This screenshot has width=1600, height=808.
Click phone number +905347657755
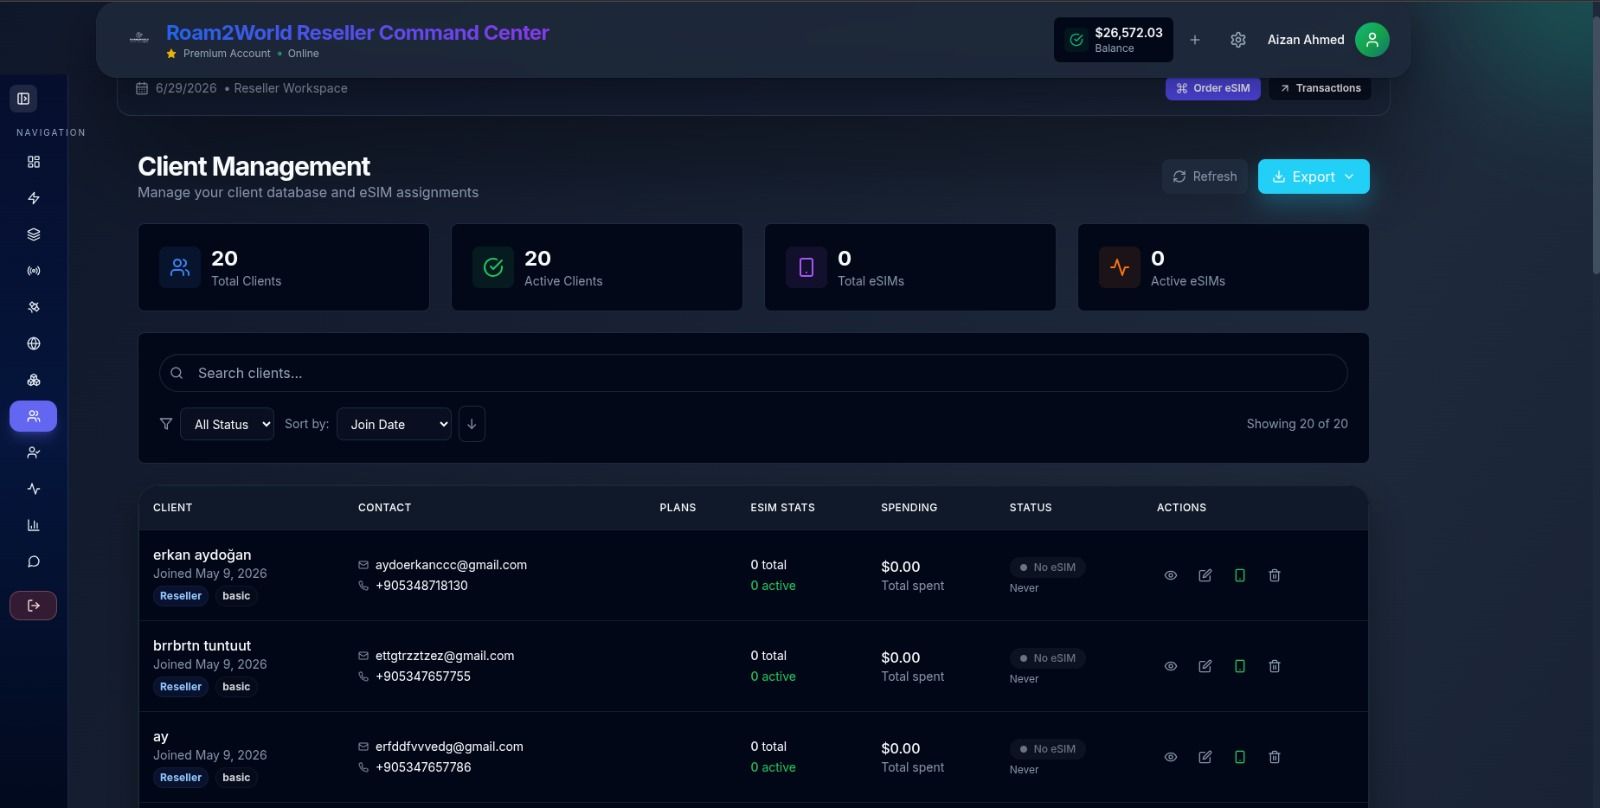[x=423, y=677]
